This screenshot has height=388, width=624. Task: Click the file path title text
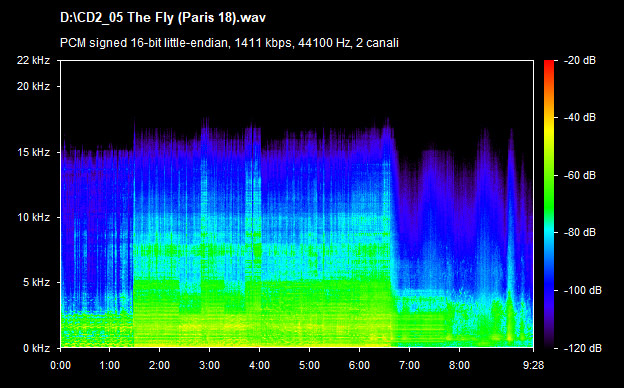pos(163,18)
